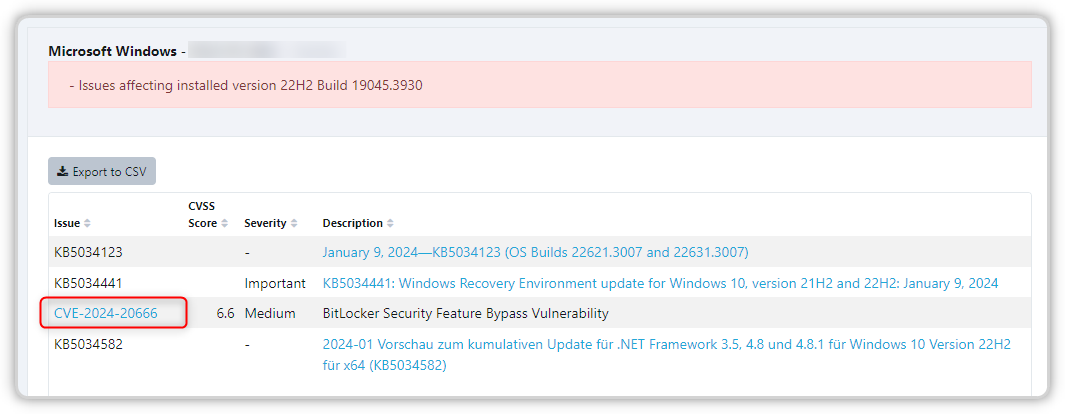
Task: Click the 6.6 CVSS score value
Action: (225, 314)
